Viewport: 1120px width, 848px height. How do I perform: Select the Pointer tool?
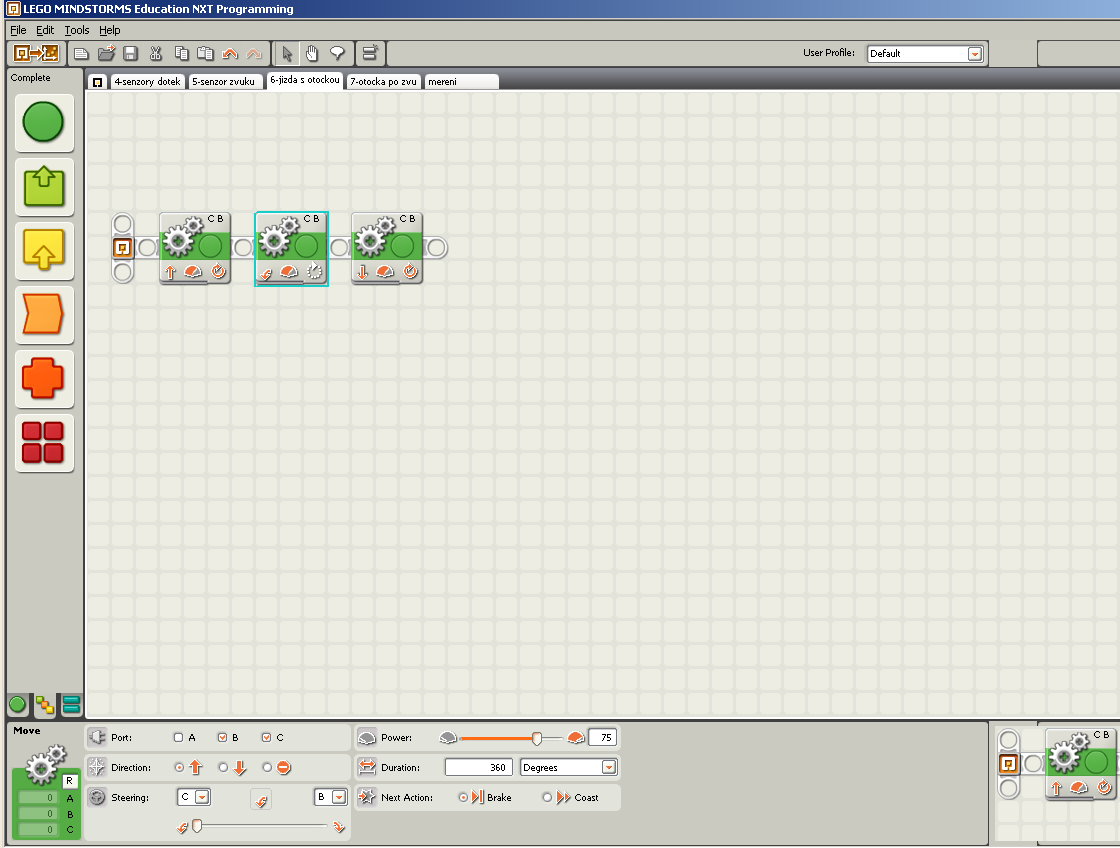pyautogui.click(x=287, y=54)
